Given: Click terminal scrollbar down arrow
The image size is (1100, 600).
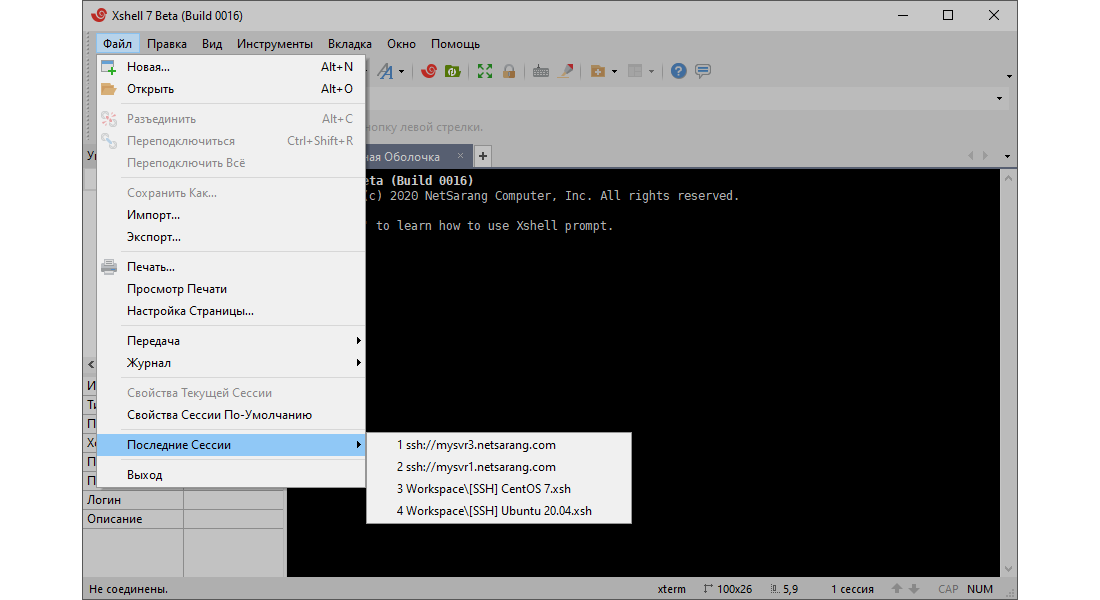Looking at the screenshot, I should click(x=1008, y=569).
